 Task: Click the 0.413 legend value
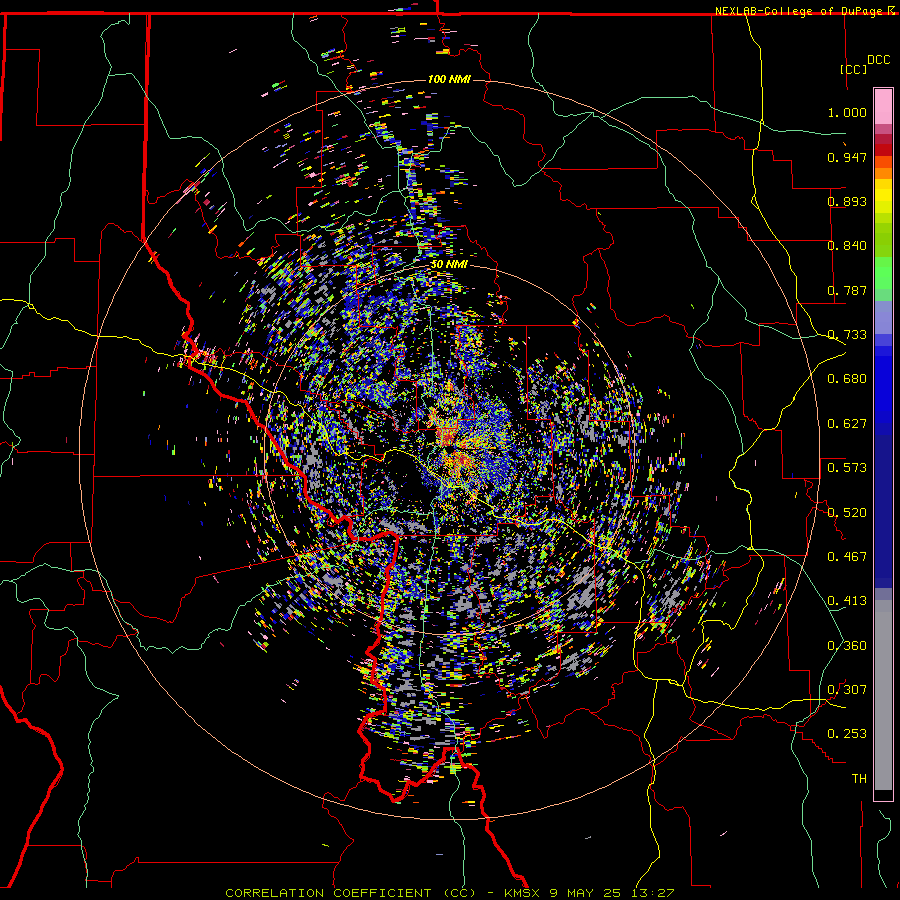point(847,601)
